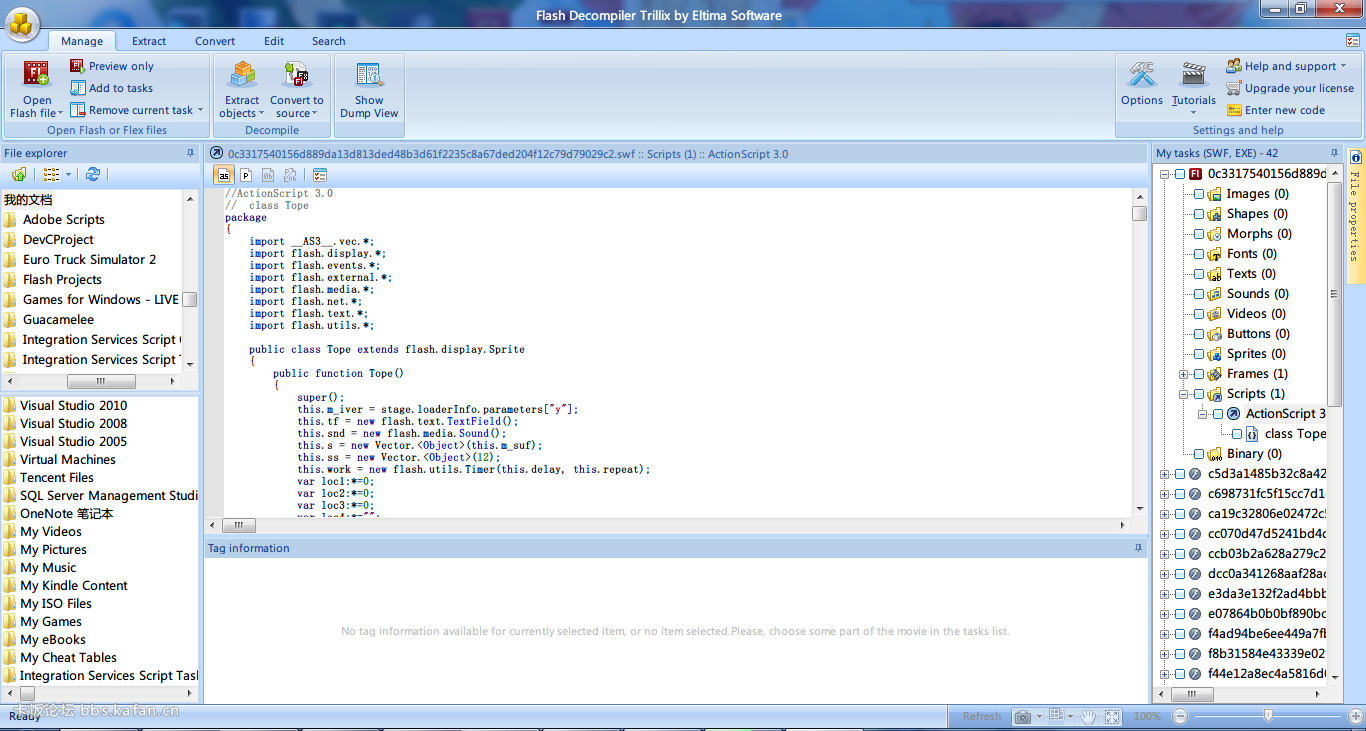Check the class Tope checkbox

1237,434
